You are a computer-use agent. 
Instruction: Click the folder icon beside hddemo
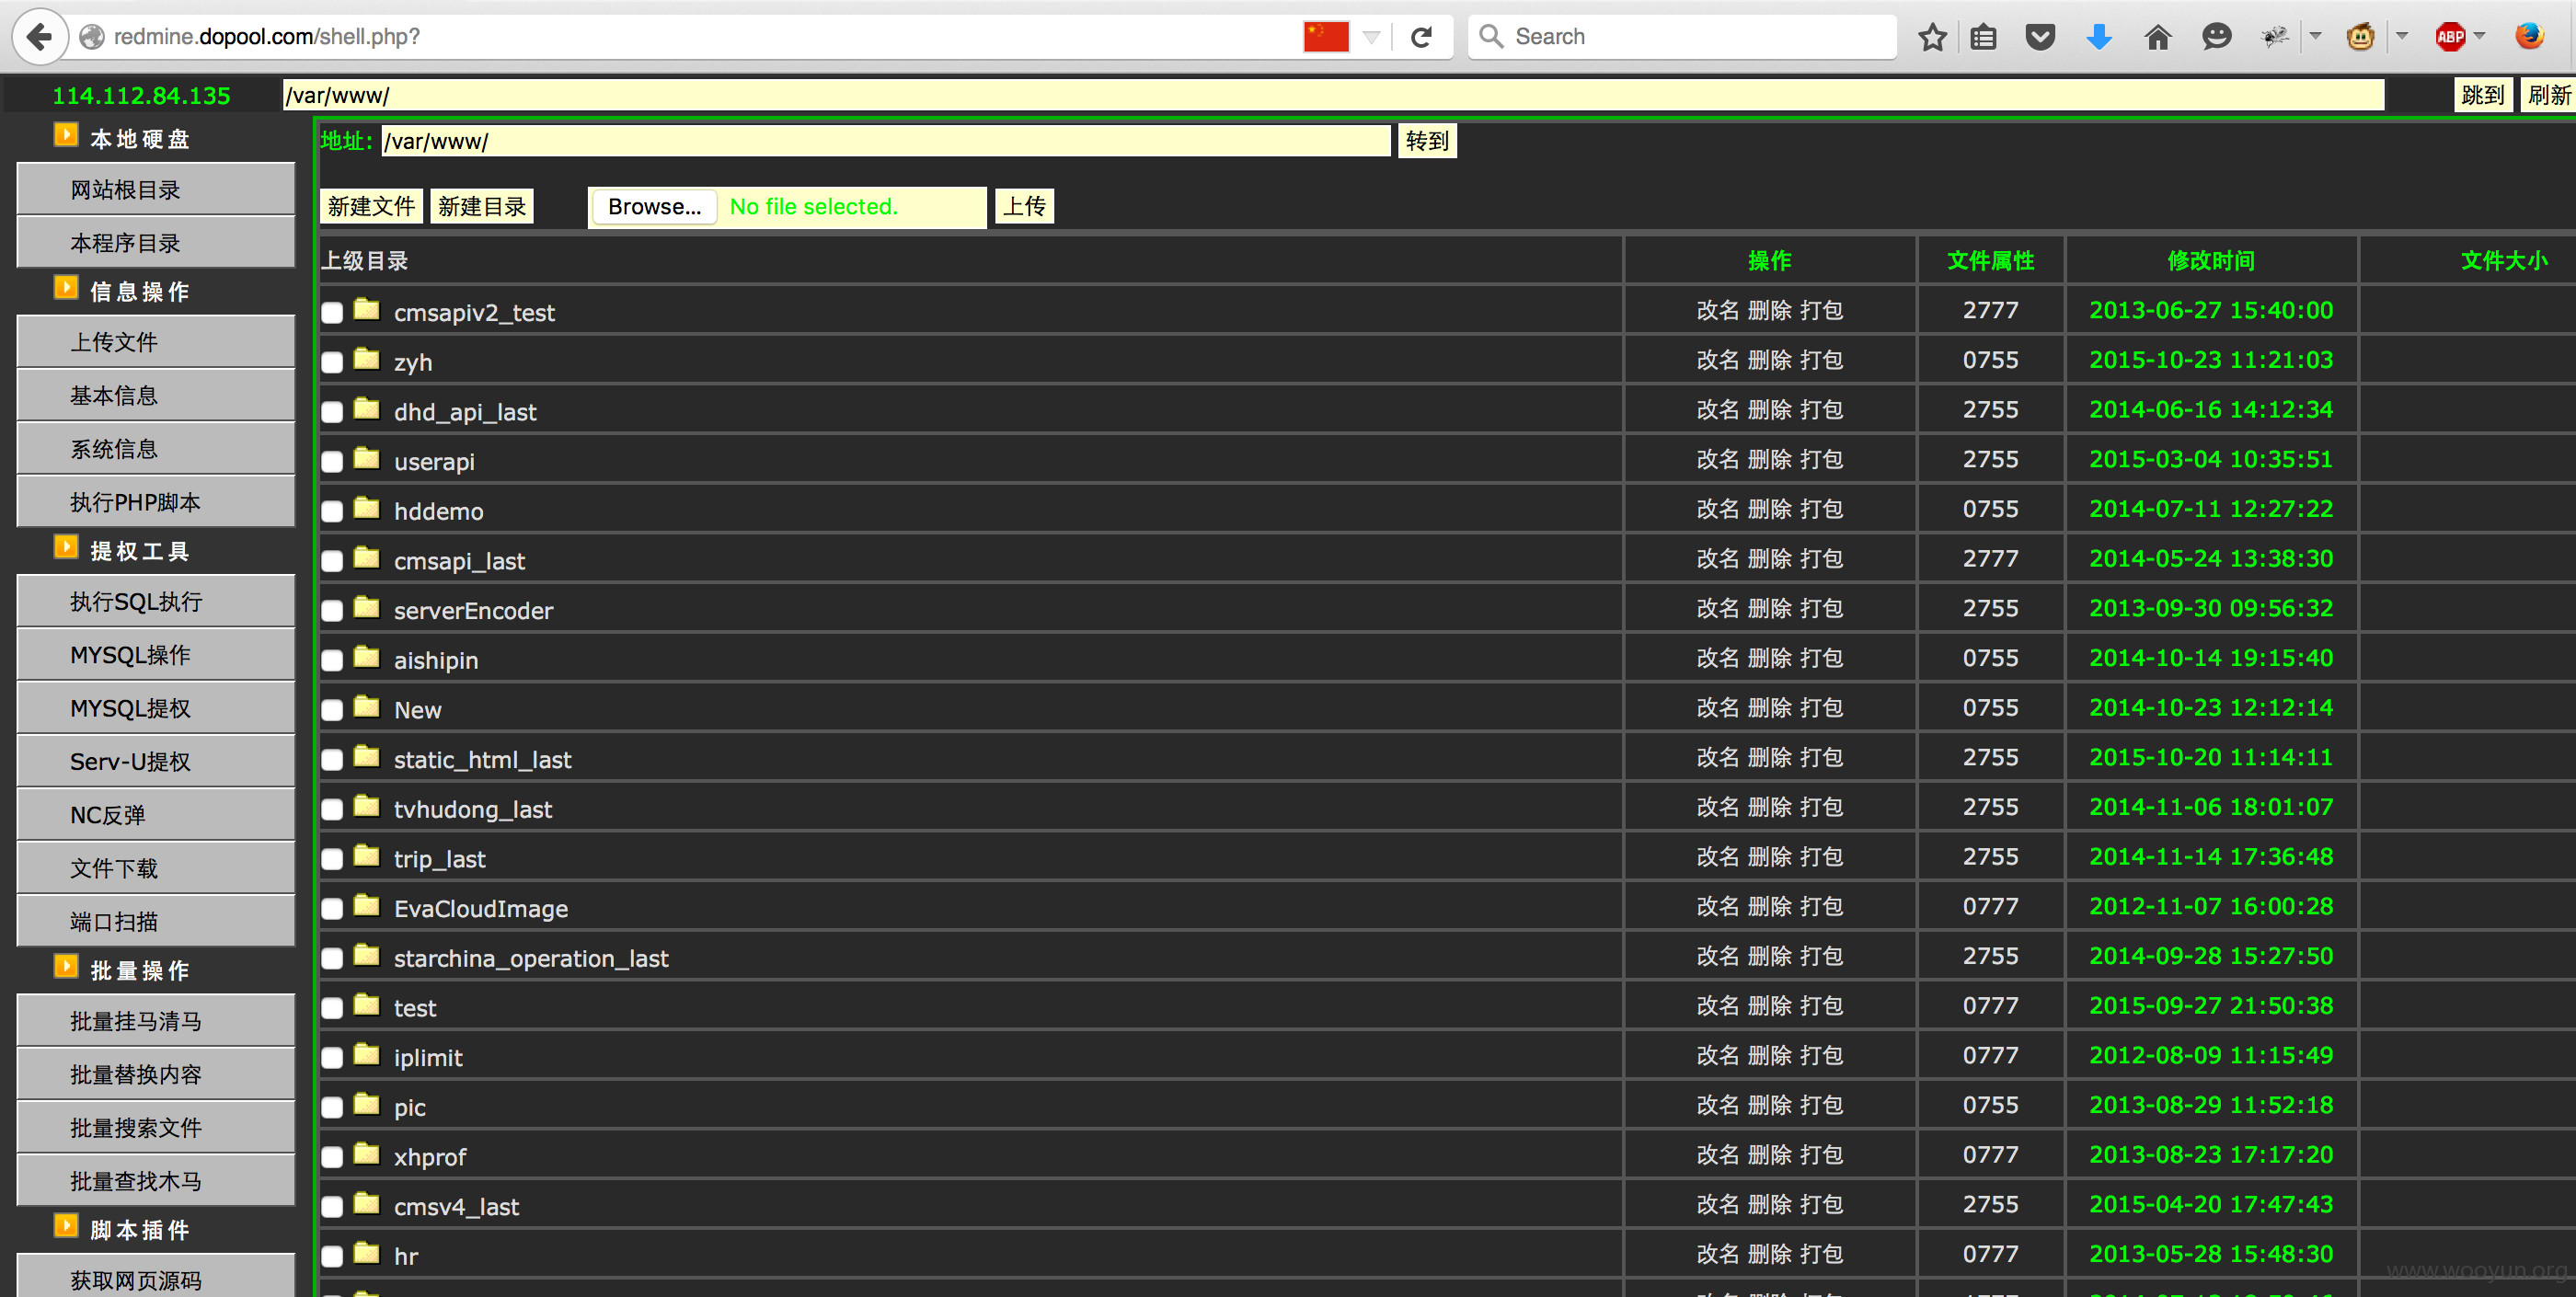367,508
